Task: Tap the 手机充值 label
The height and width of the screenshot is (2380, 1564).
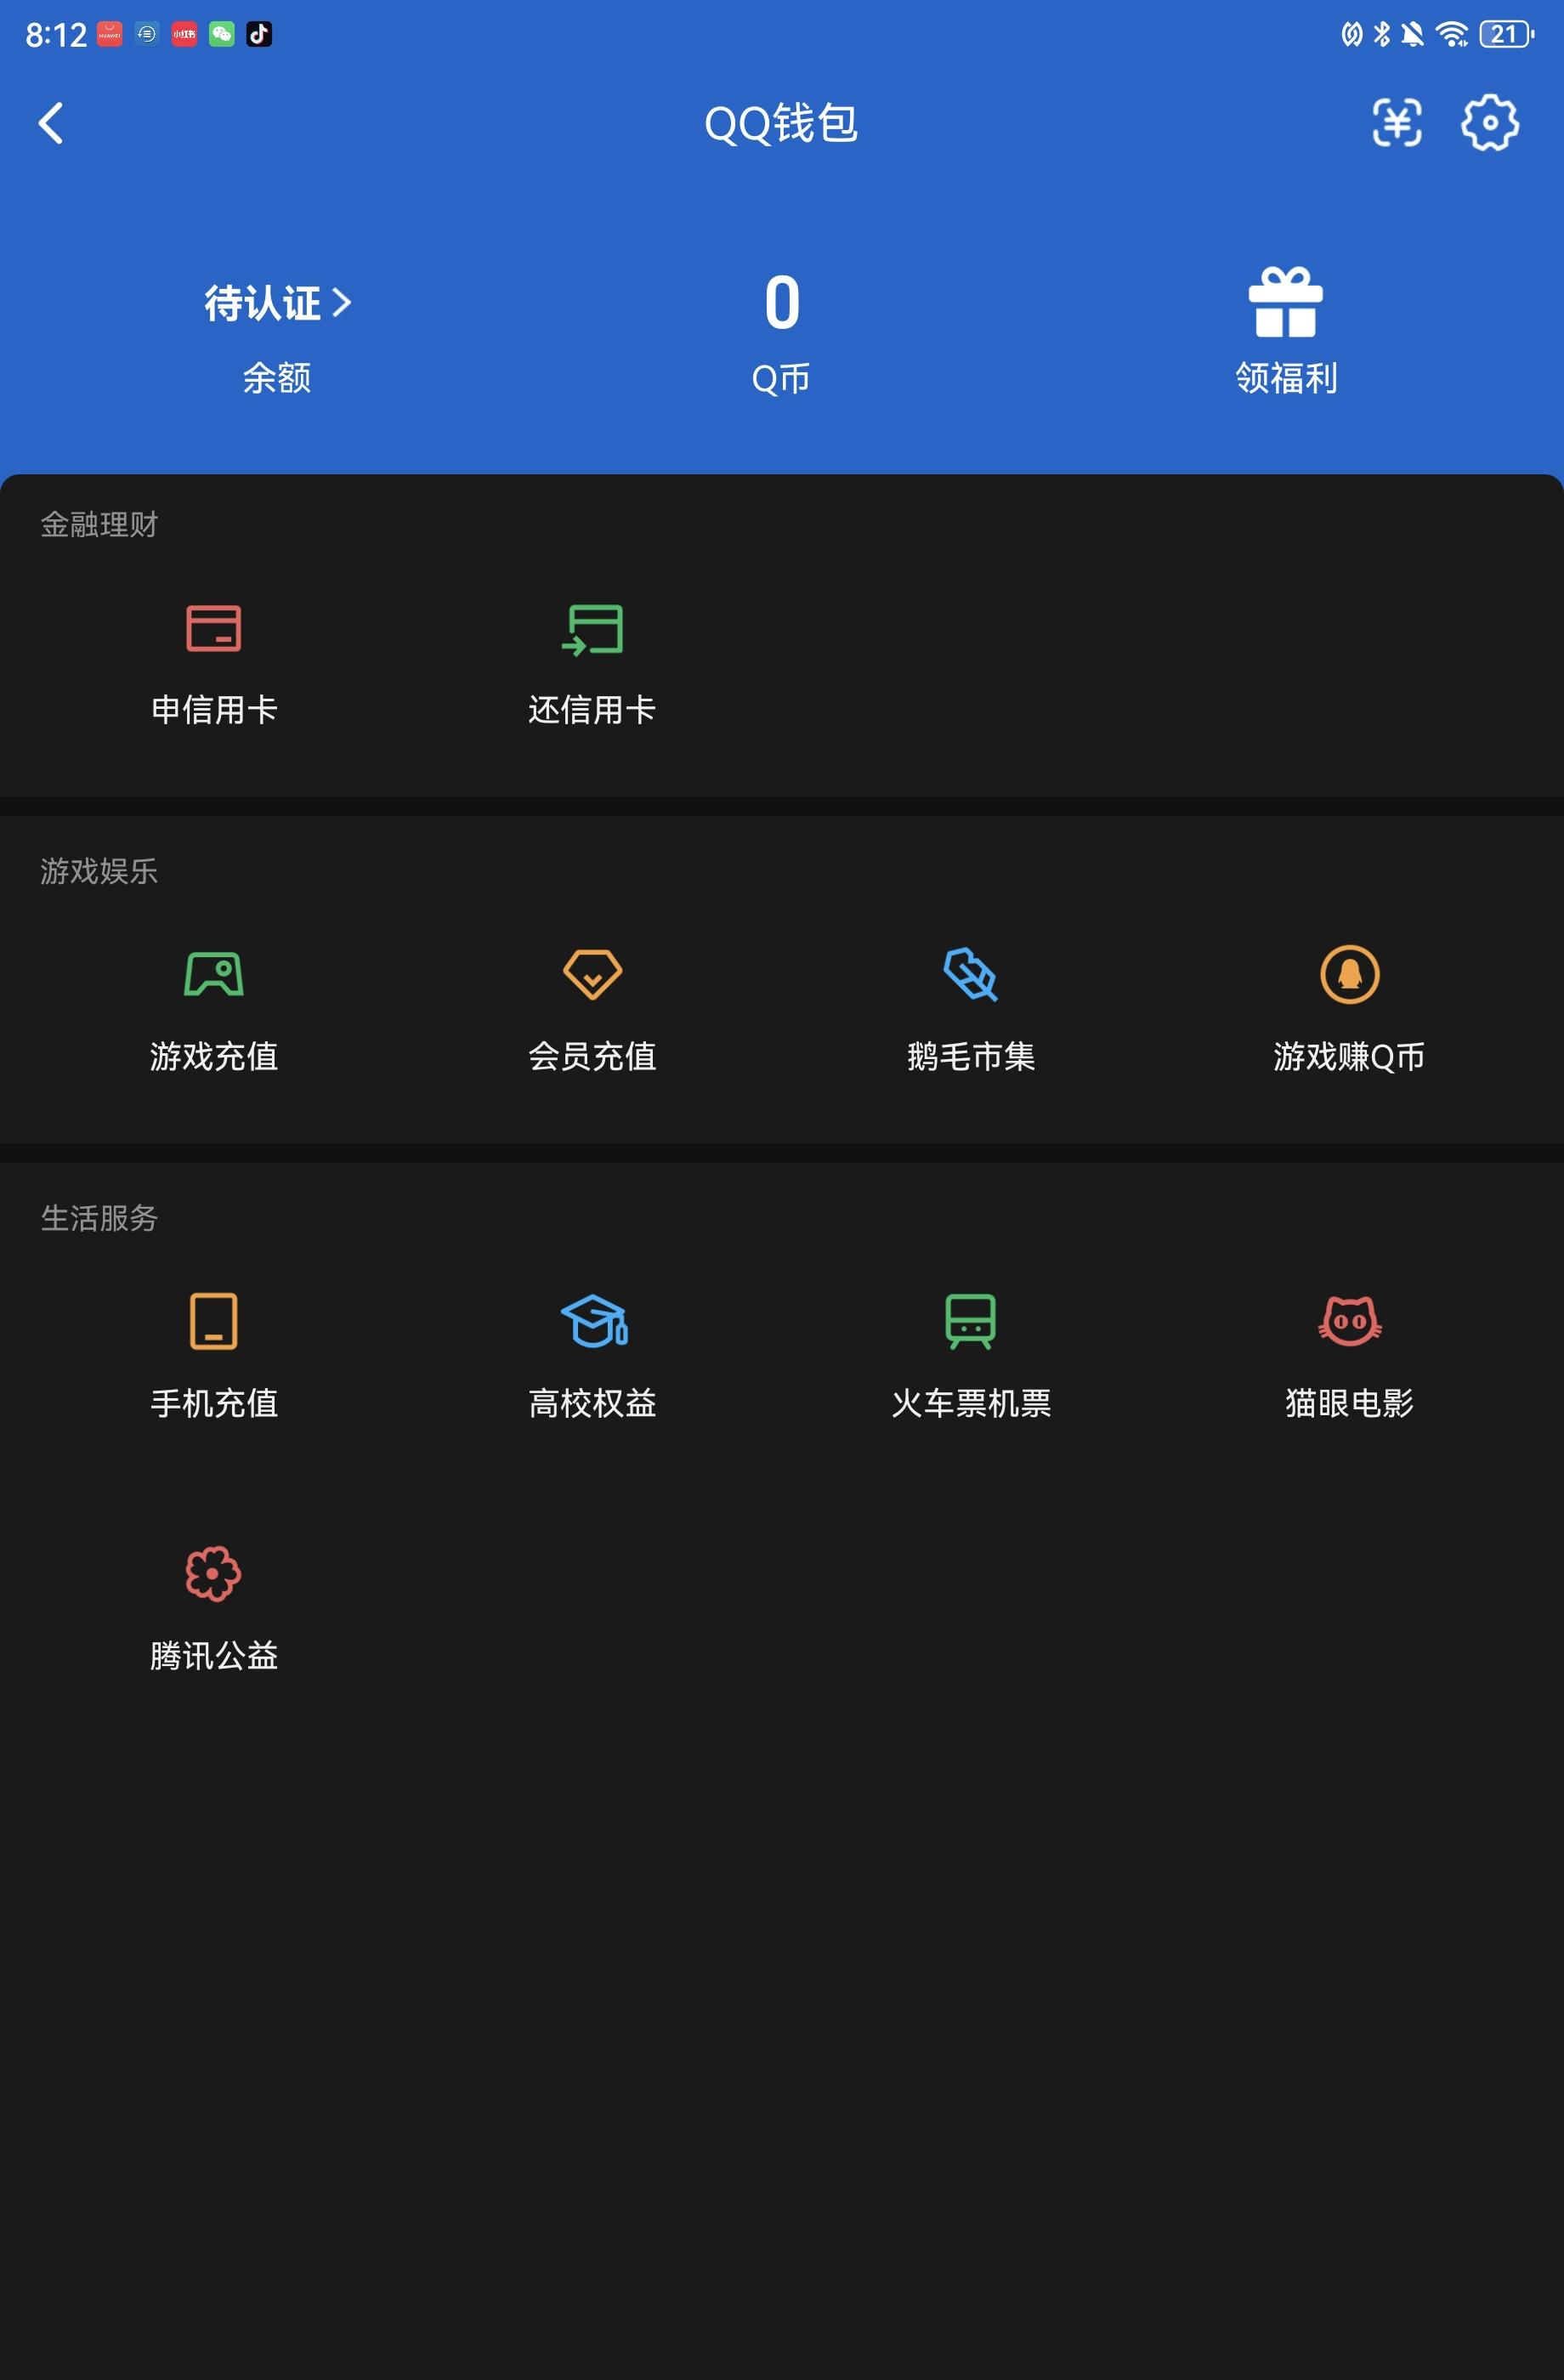Action: tap(214, 1403)
